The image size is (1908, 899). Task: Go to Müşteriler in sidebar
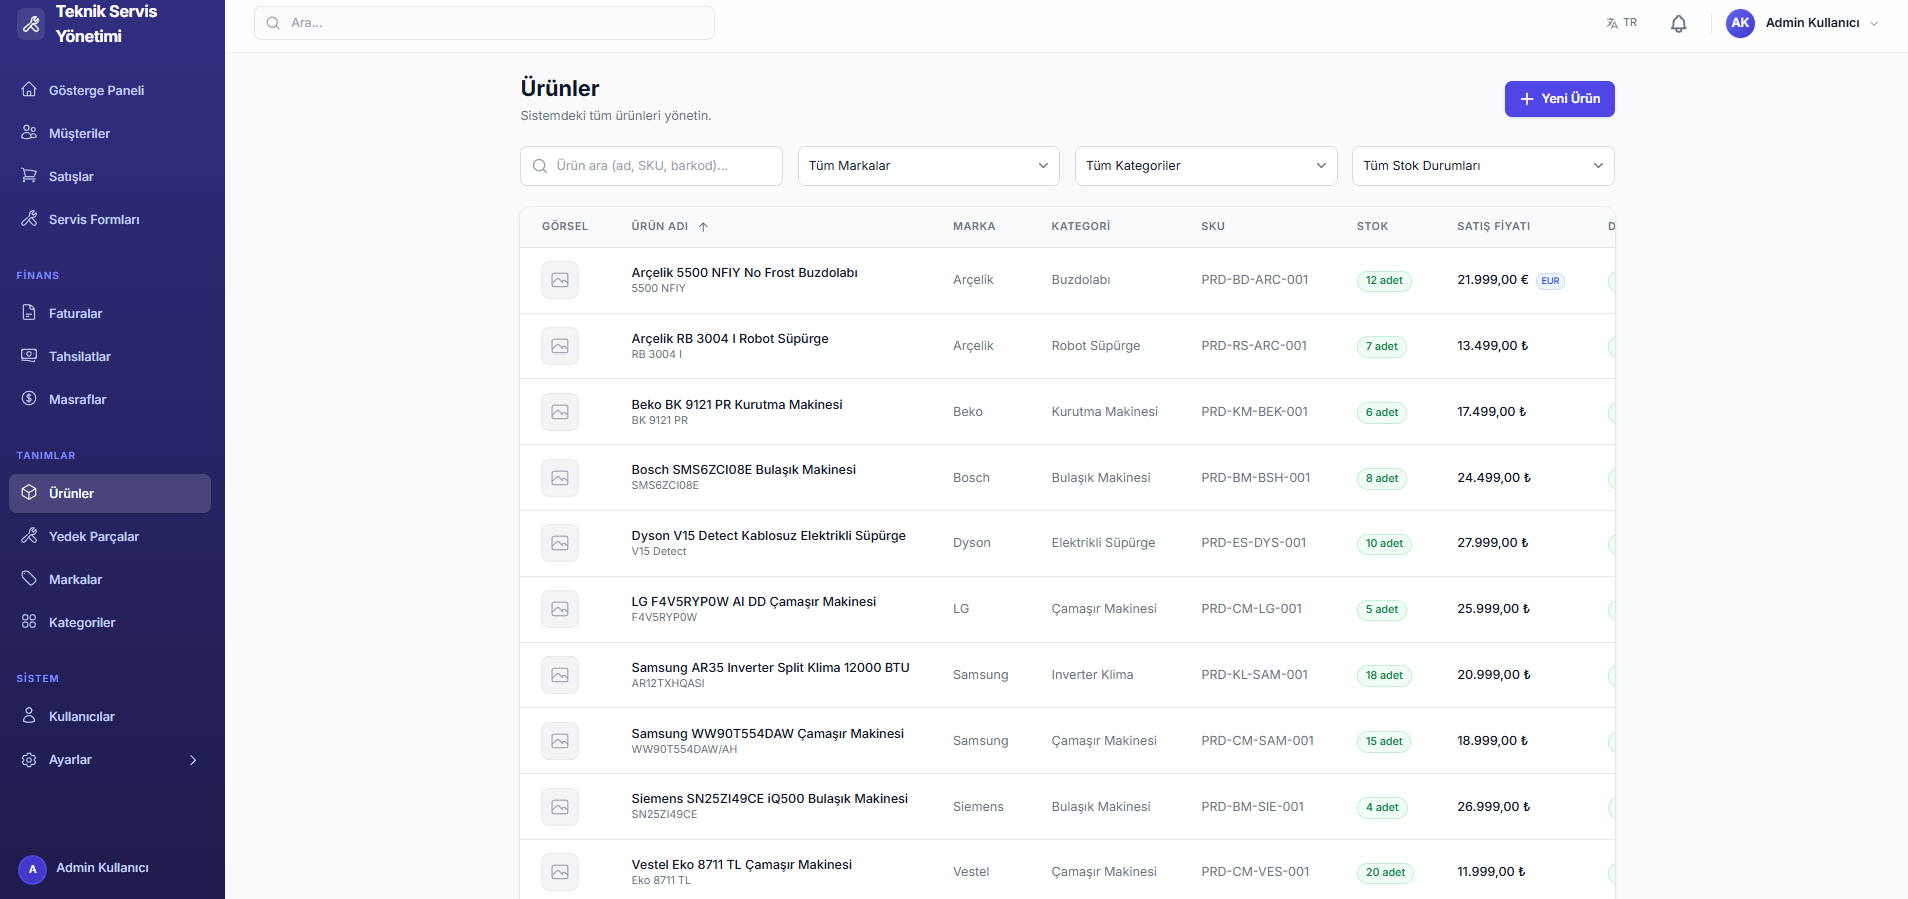pyautogui.click(x=79, y=133)
